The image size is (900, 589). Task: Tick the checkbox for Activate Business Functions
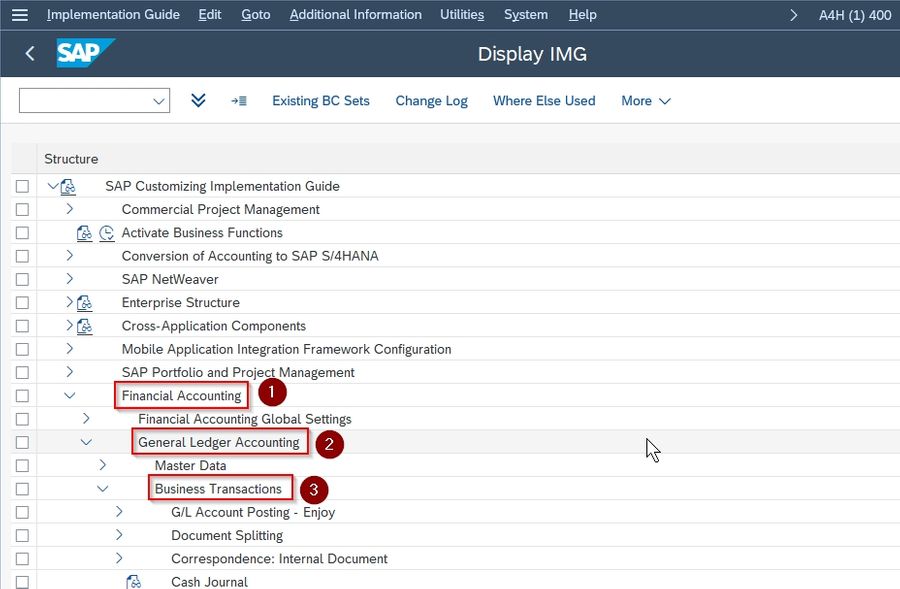tap(22, 233)
